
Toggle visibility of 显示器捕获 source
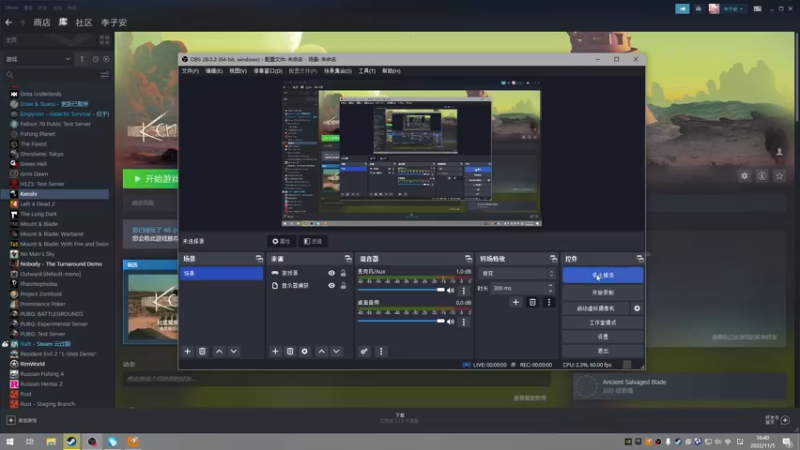pyautogui.click(x=332, y=286)
